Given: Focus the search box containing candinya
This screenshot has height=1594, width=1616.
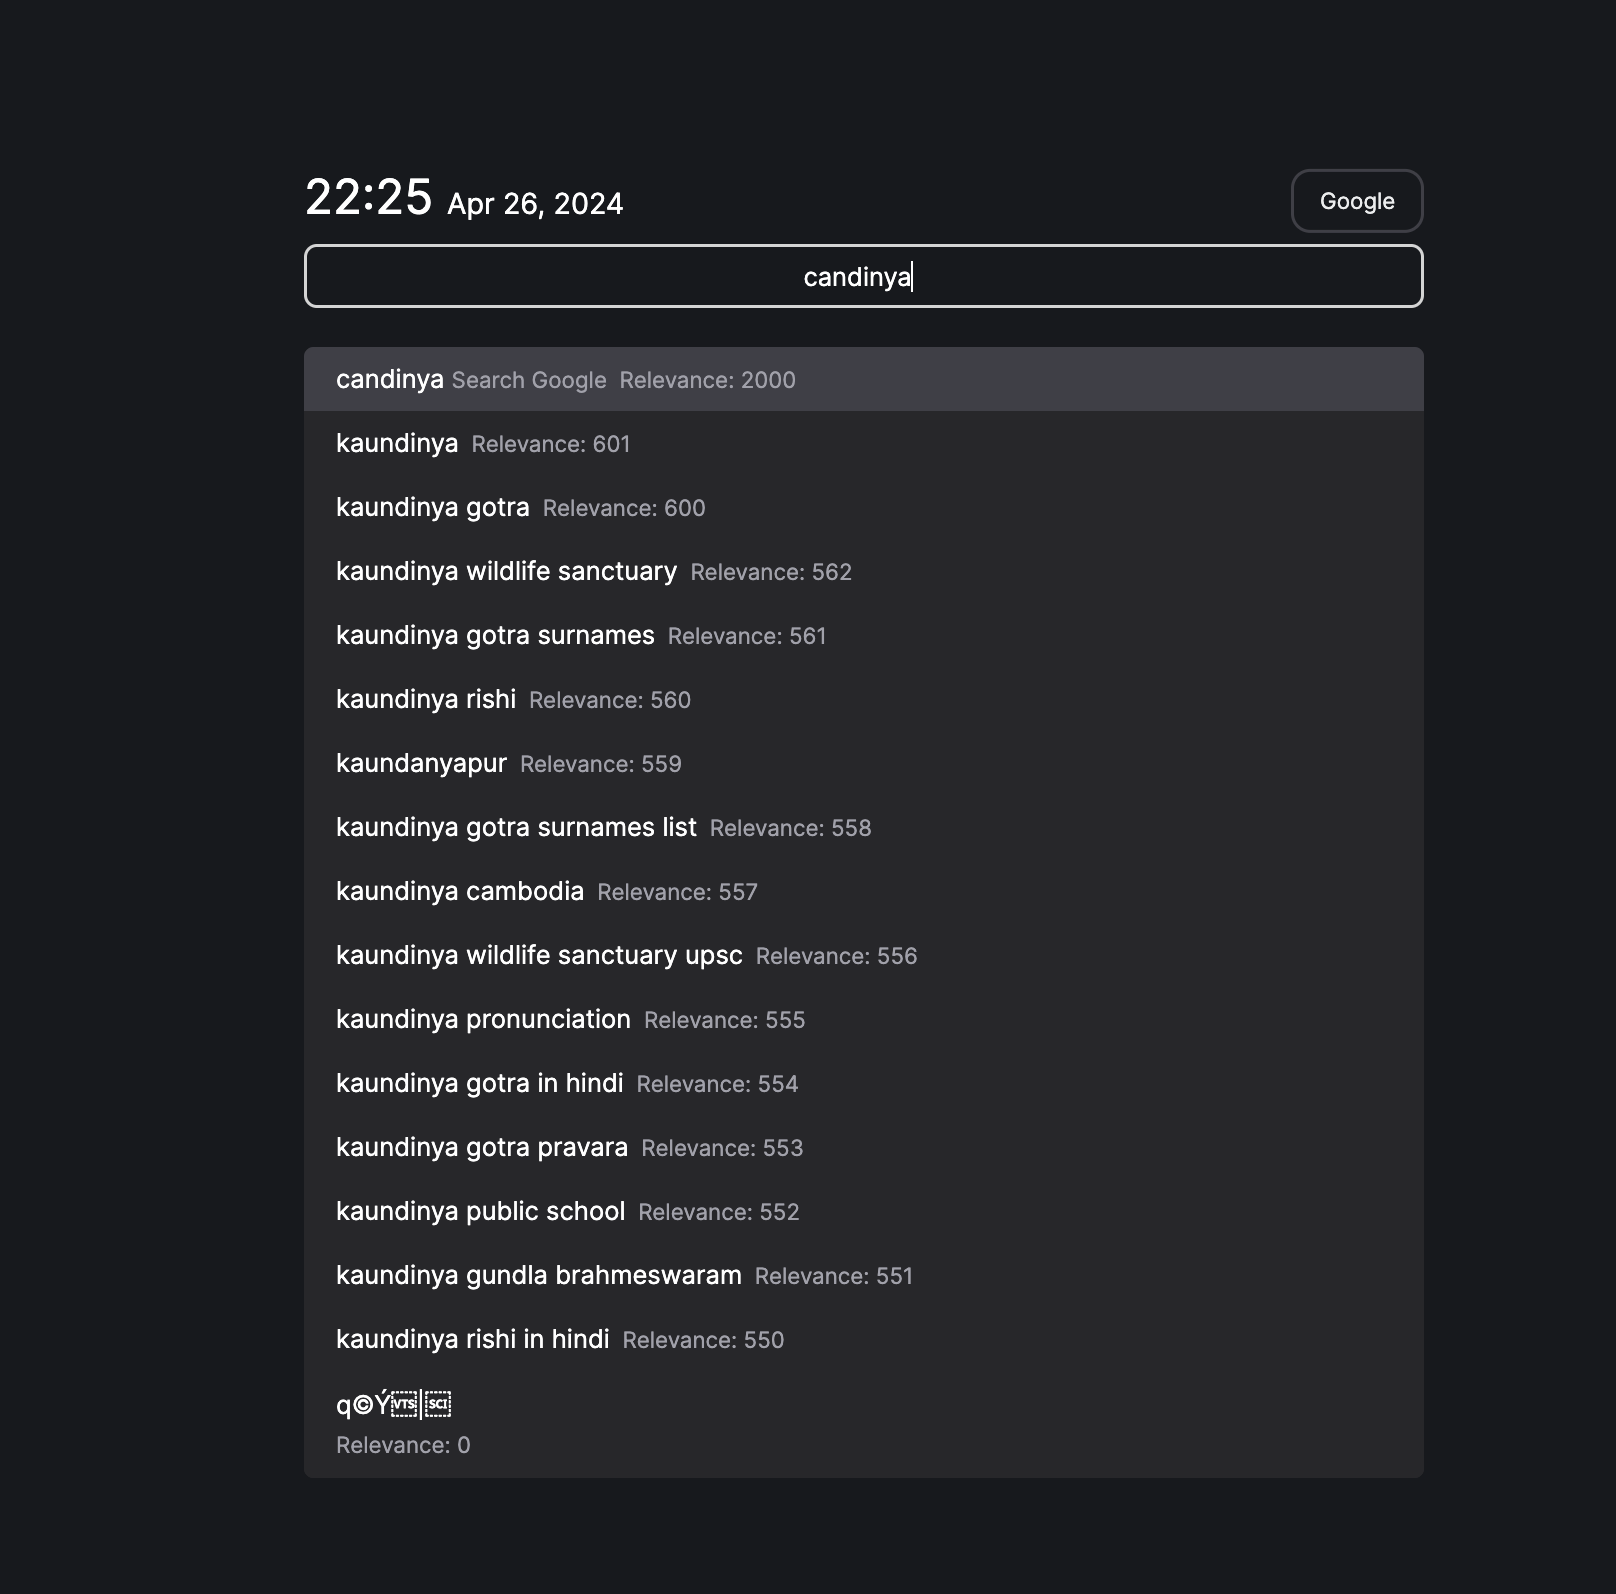Looking at the screenshot, I should [x=863, y=276].
